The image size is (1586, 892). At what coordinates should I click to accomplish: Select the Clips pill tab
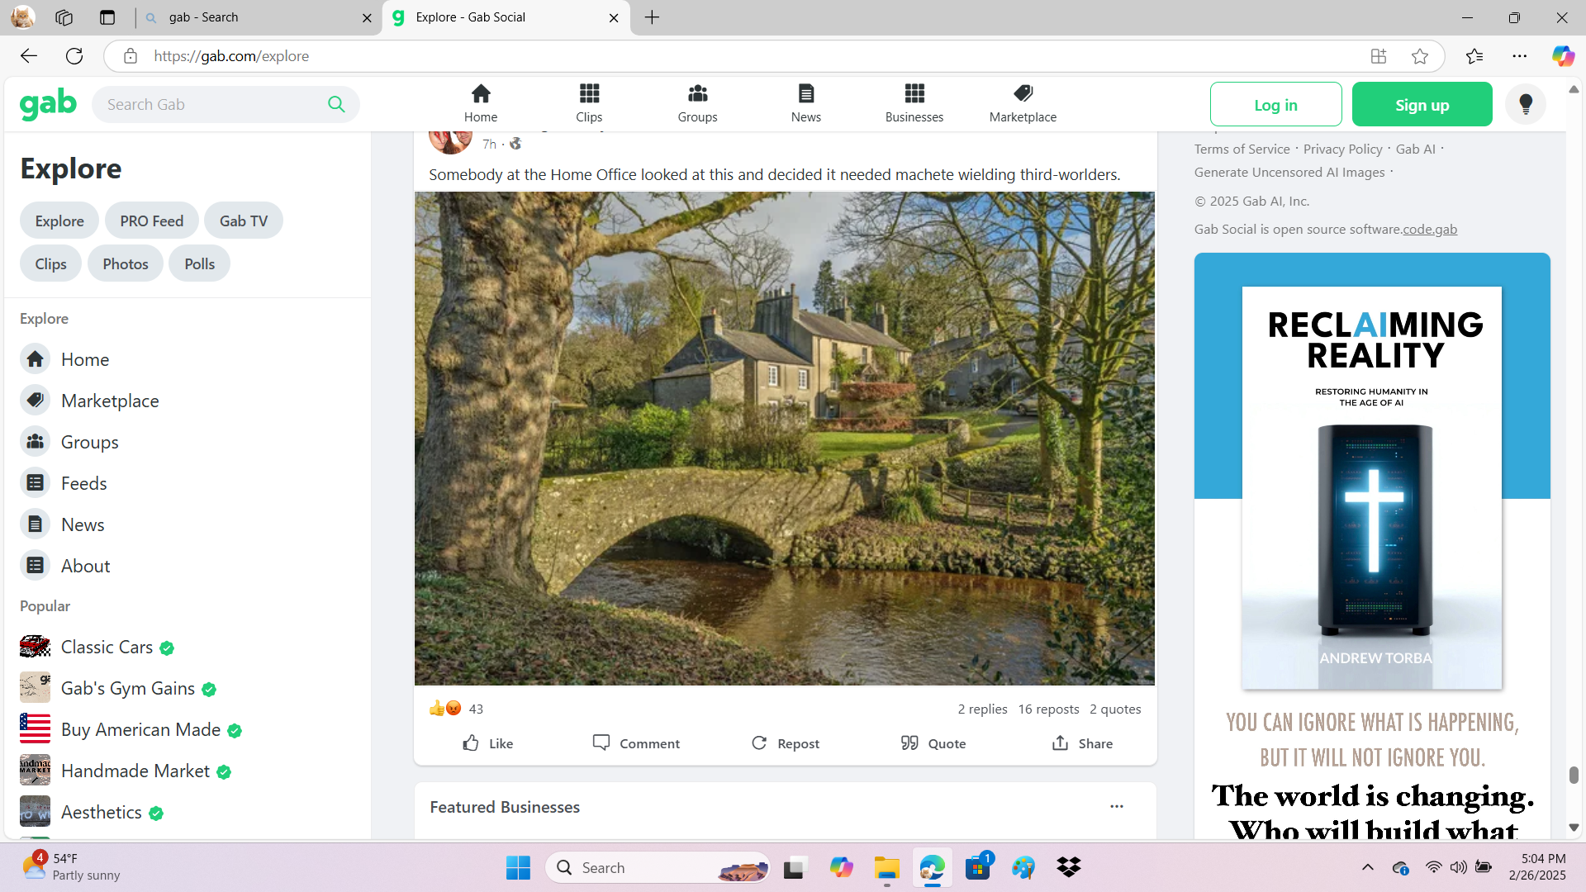[51, 264]
